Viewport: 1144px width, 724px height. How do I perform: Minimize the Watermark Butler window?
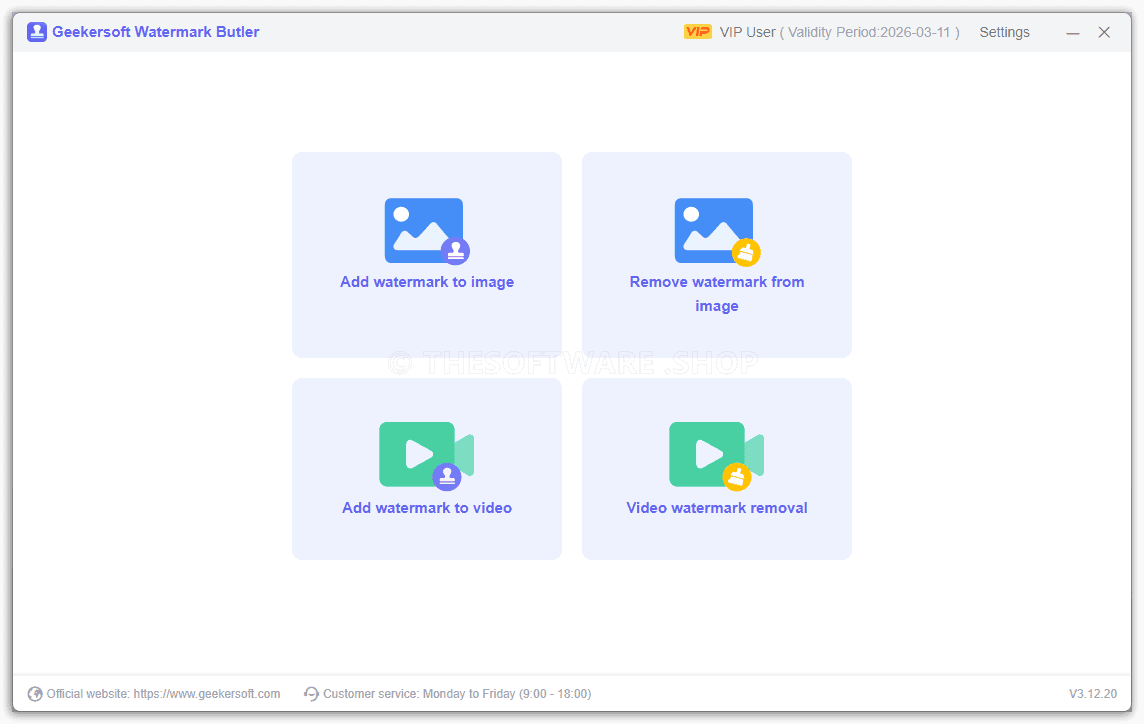coord(1072,33)
